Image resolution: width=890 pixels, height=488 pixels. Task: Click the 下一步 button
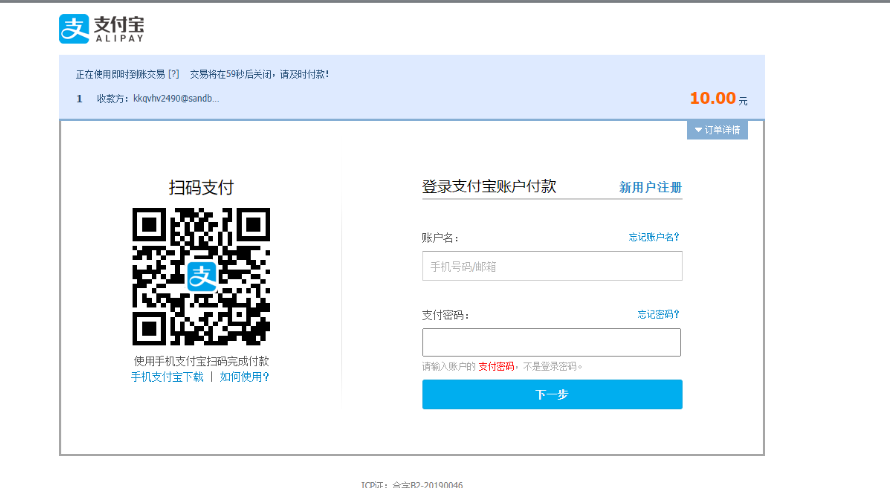[x=552, y=394]
